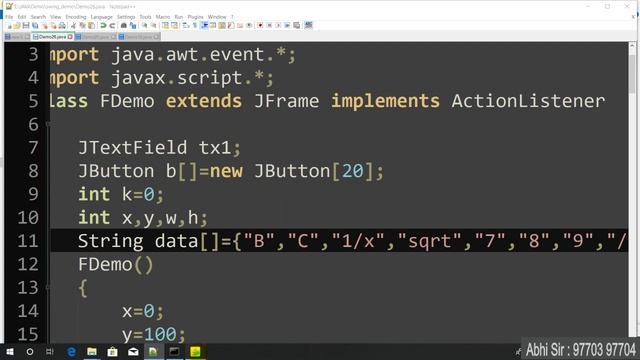
Task: Click the Close document toolbar icon
Action: (44, 26)
